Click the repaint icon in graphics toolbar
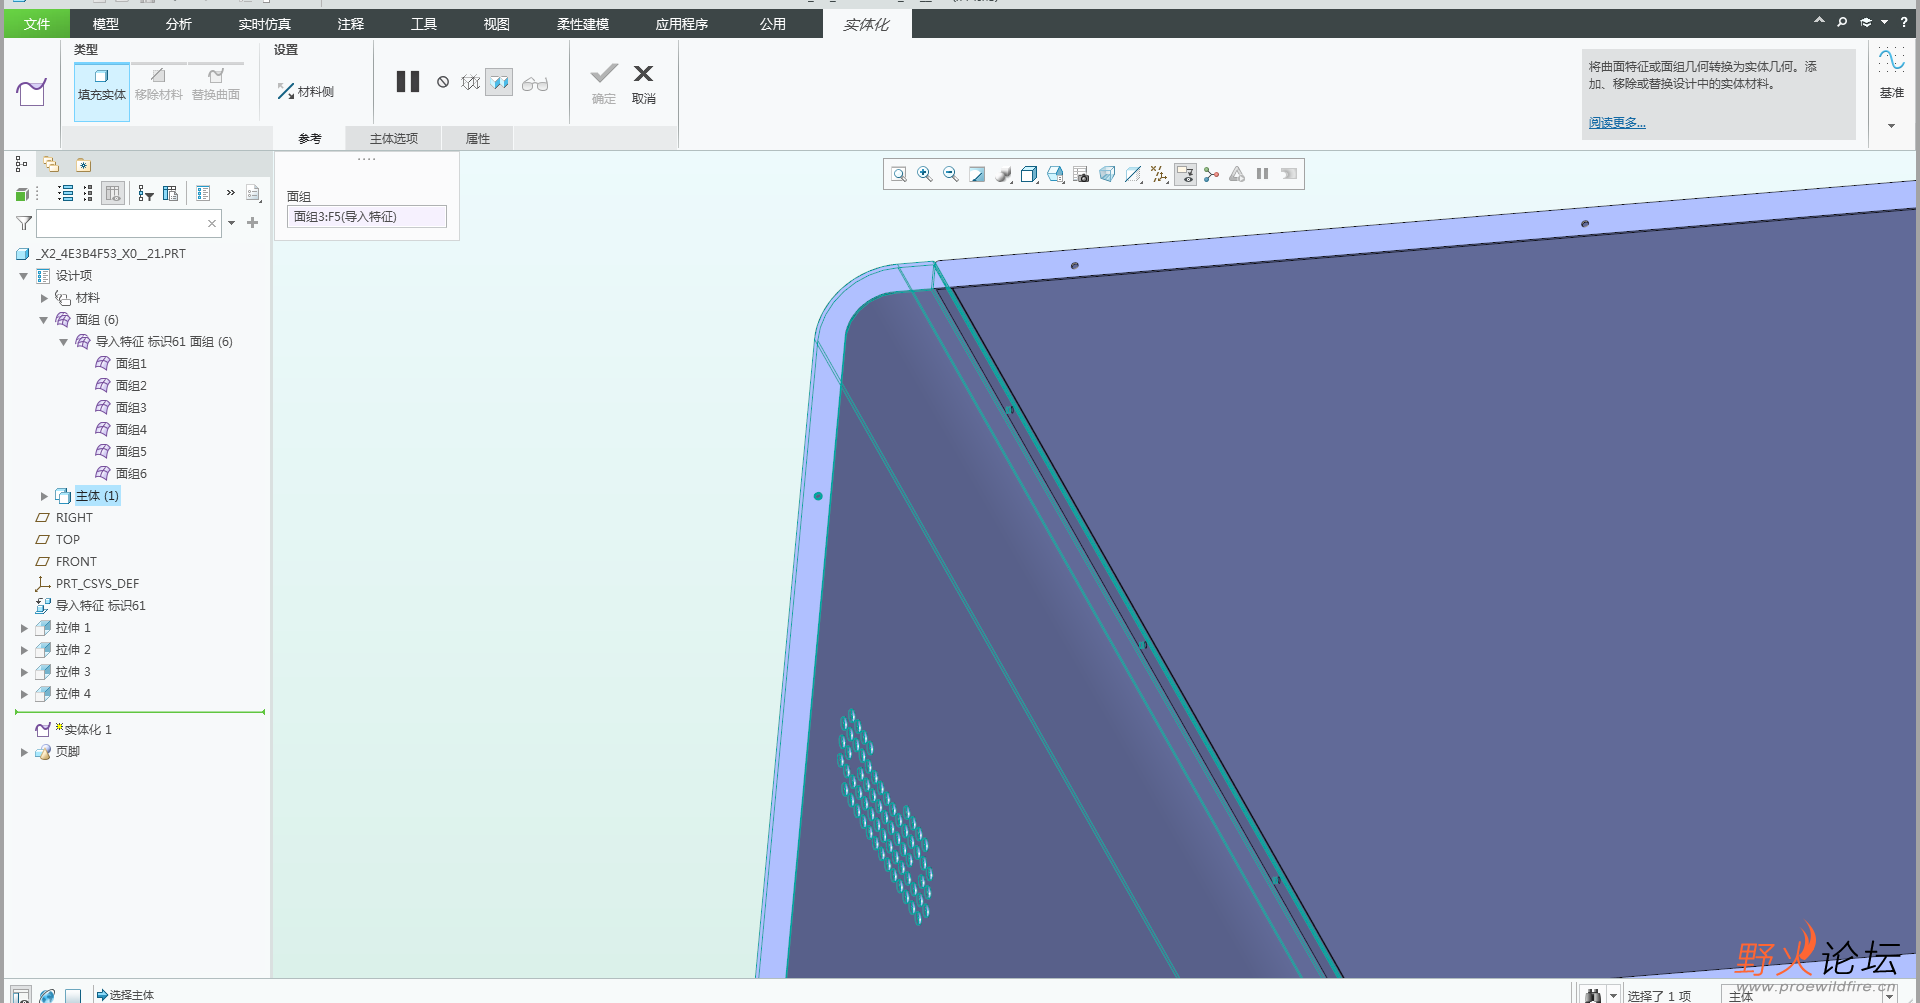Viewport: 1920px width, 1003px height. 977,174
